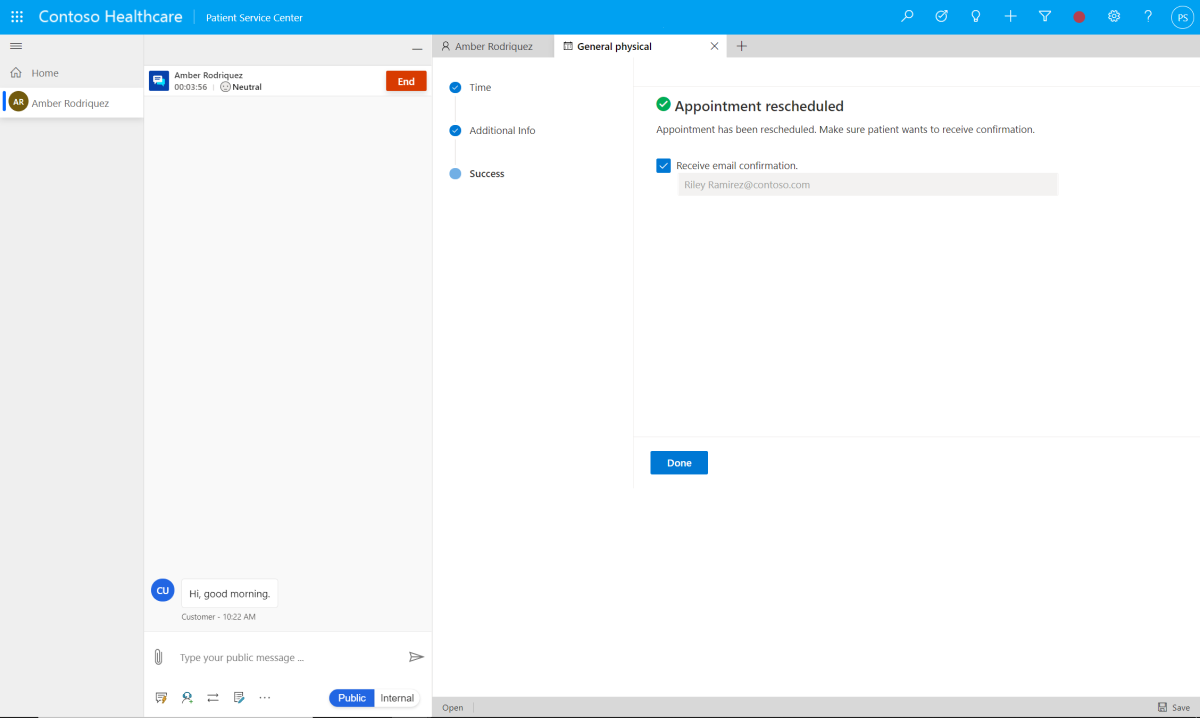The width and height of the screenshot is (1200, 718).
Task: Open more chat options ellipsis
Action: tap(265, 698)
